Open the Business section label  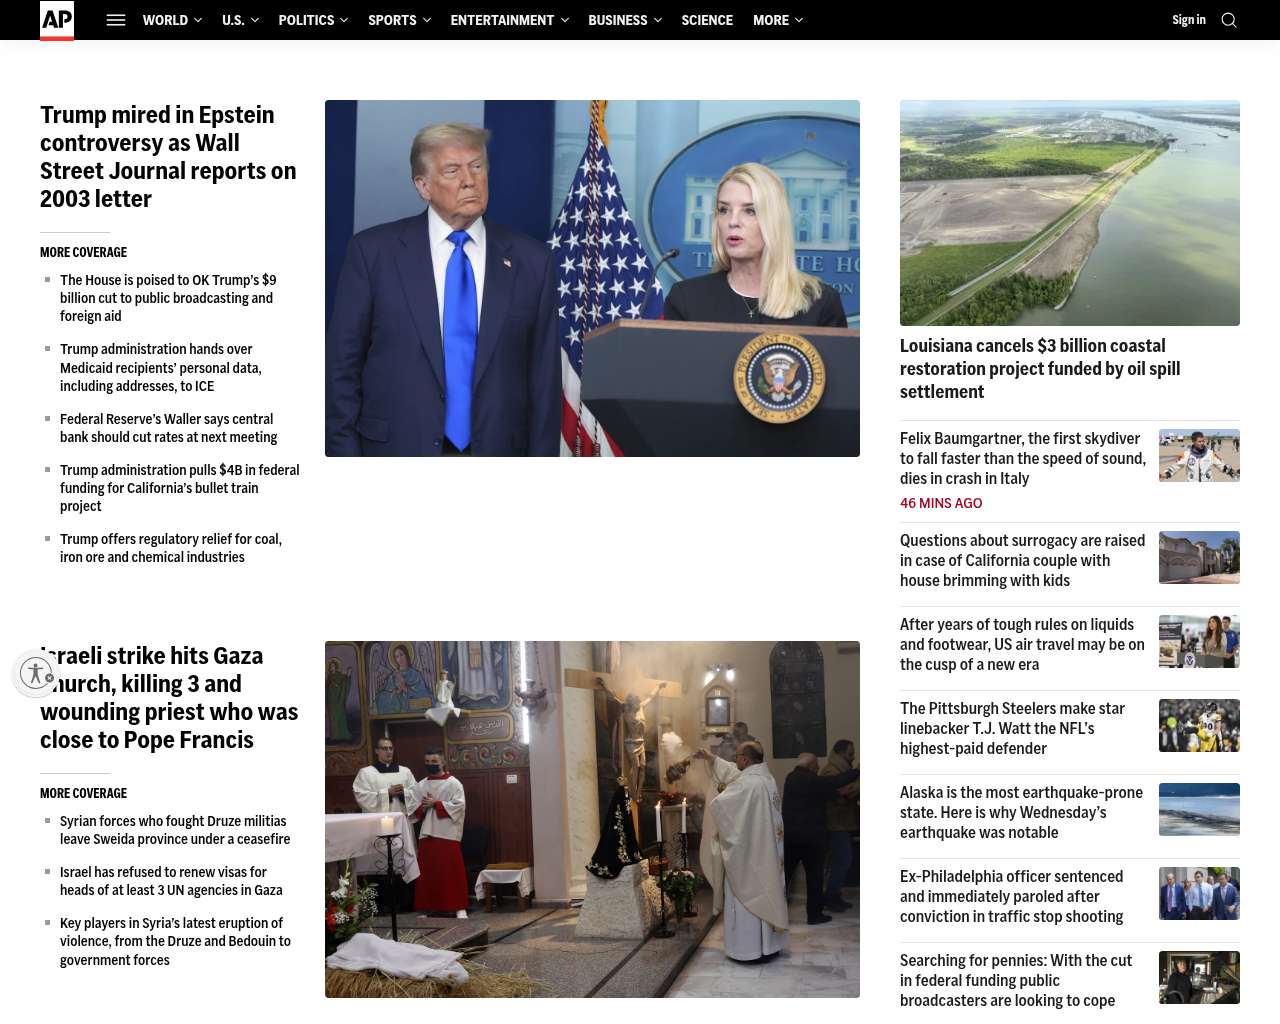pos(618,20)
